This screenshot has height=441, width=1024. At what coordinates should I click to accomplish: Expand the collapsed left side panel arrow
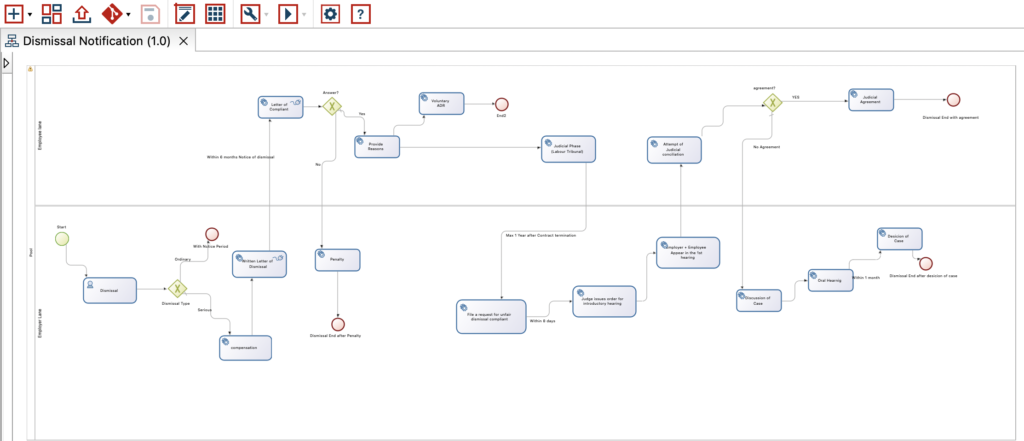(x=6, y=63)
